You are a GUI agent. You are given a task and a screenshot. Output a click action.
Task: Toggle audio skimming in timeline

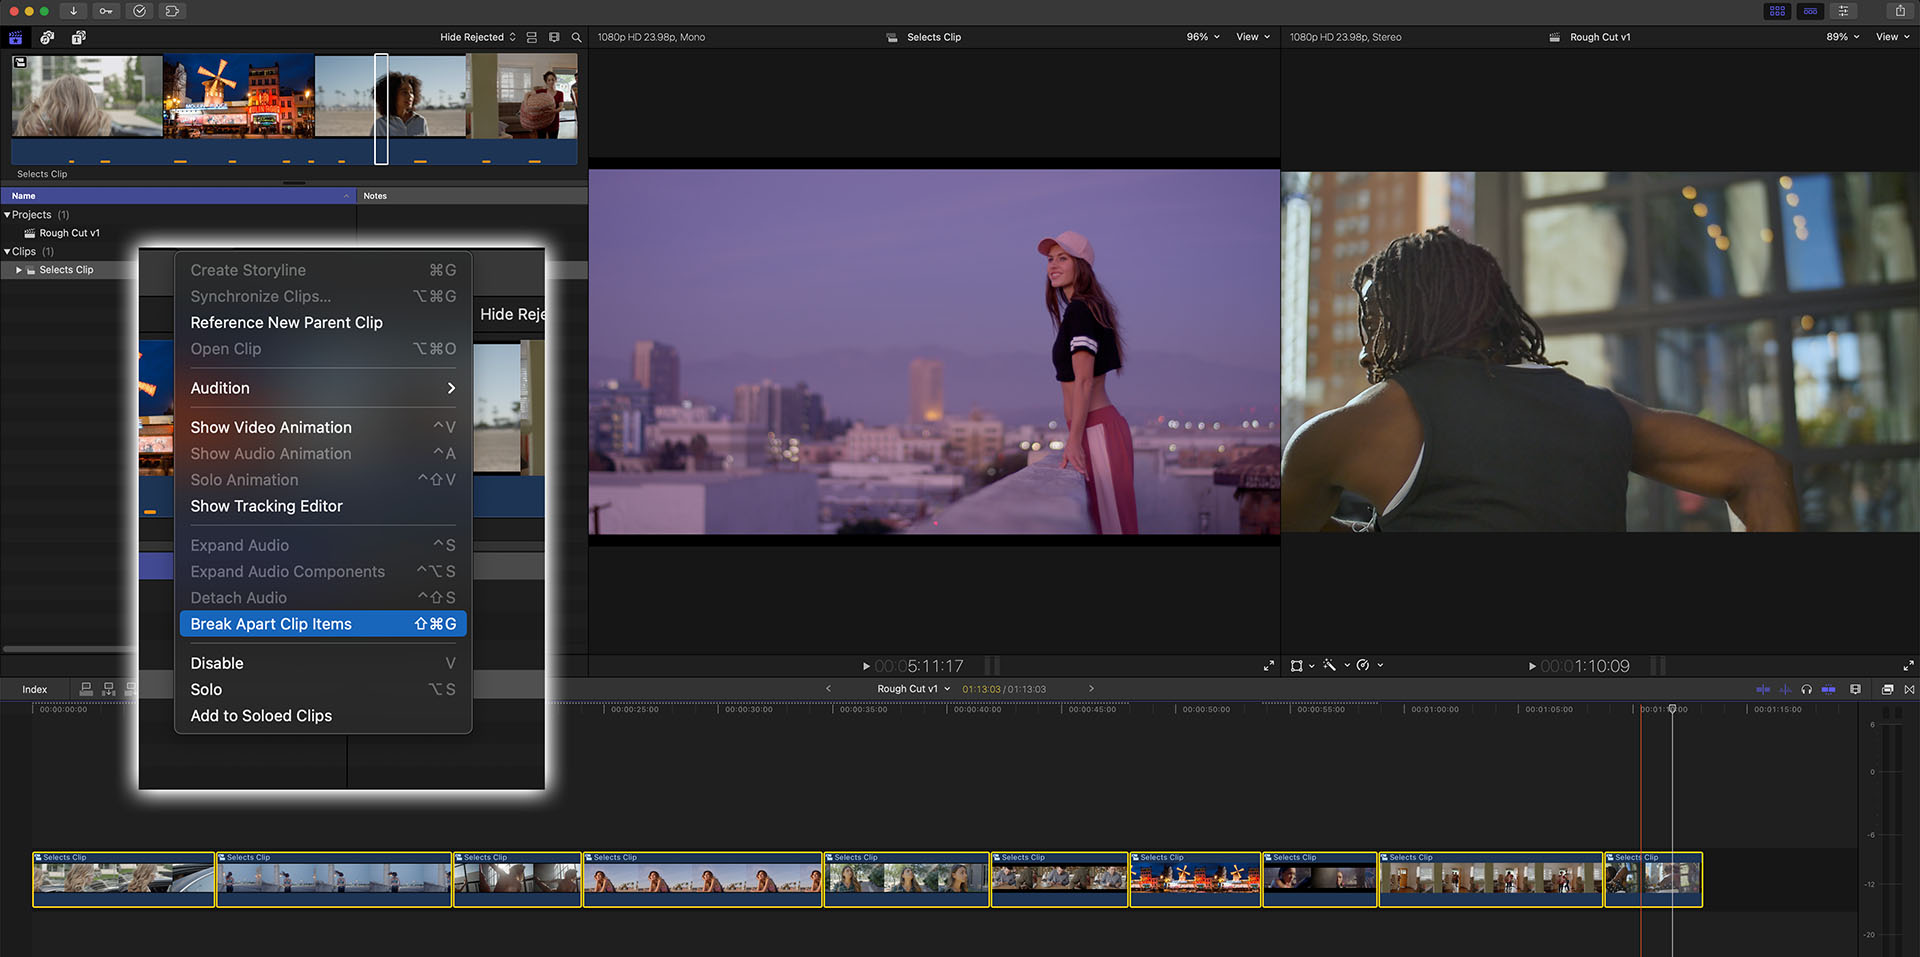point(1785,689)
